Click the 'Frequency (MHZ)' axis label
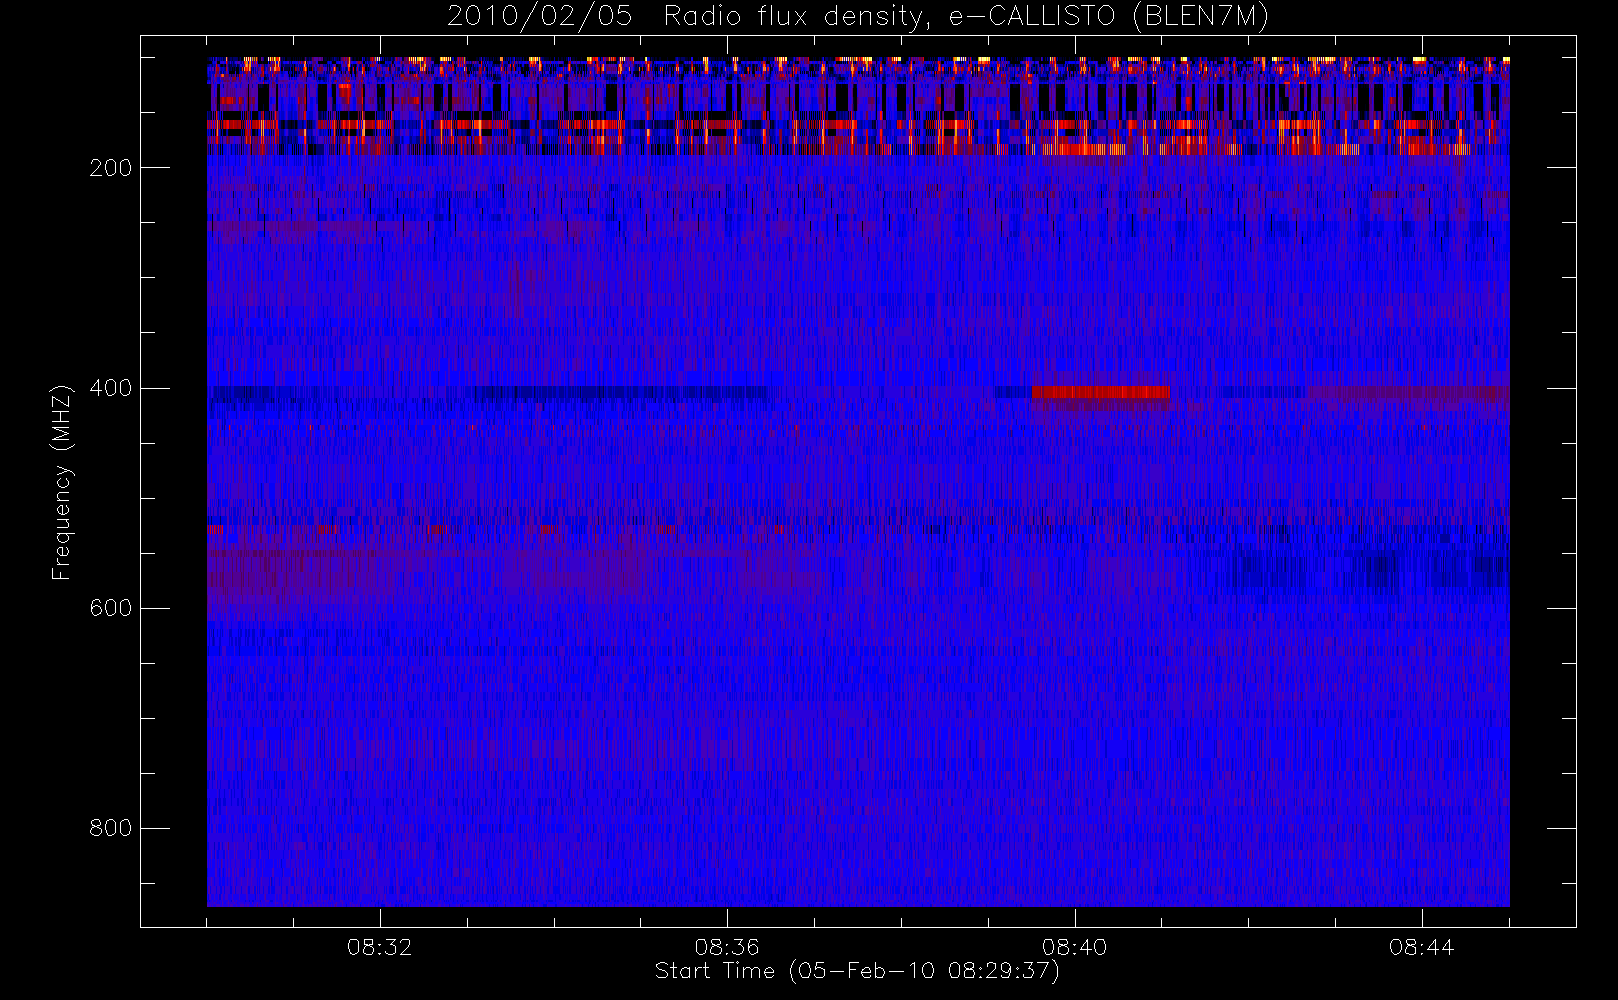Image resolution: width=1618 pixels, height=1000 pixels. tap(62, 482)
